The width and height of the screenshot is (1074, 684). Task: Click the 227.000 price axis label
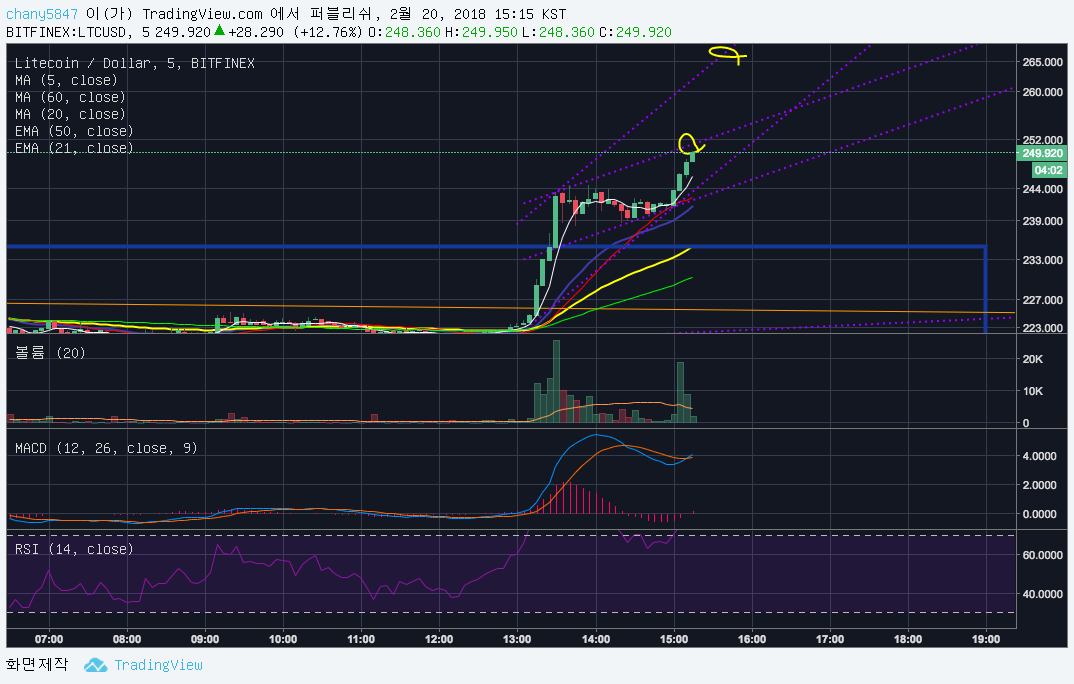tap(1042, 300)
